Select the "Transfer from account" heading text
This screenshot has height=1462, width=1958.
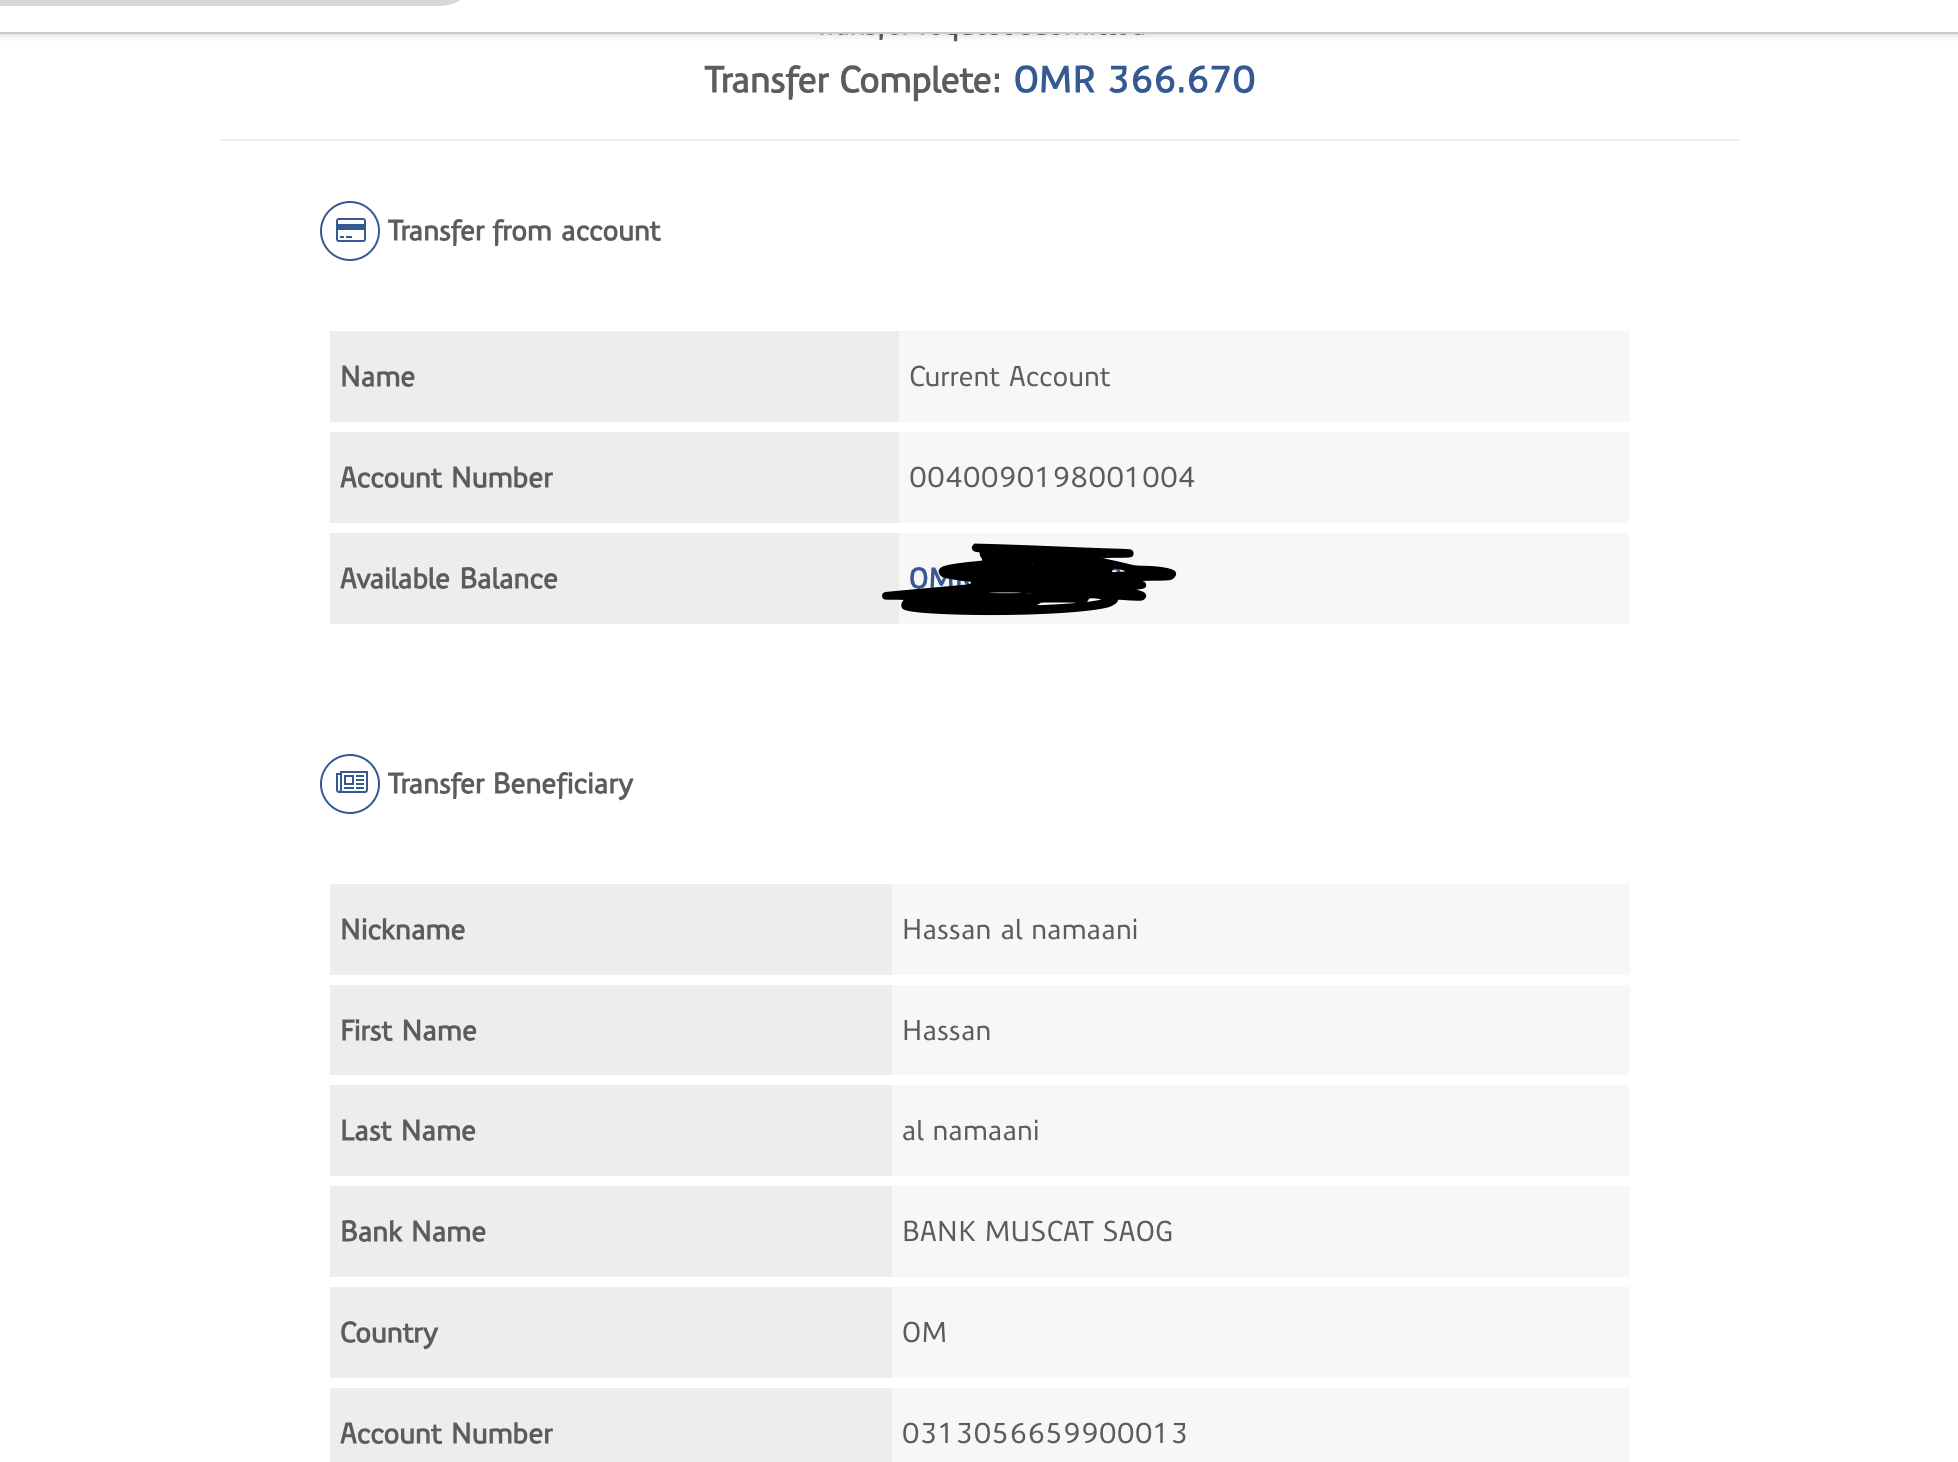[524, 231]
